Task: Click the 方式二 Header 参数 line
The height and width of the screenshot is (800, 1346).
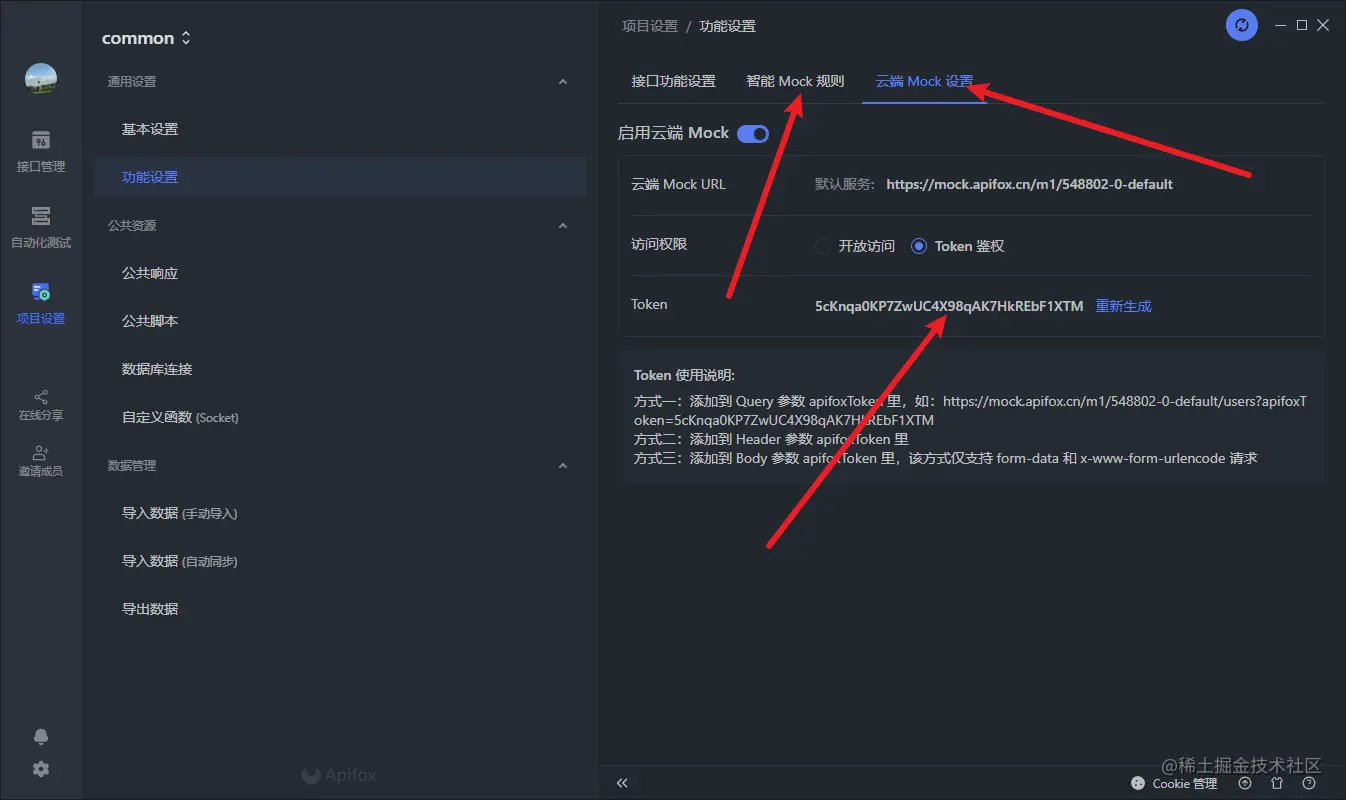Action: pos(771,439)
